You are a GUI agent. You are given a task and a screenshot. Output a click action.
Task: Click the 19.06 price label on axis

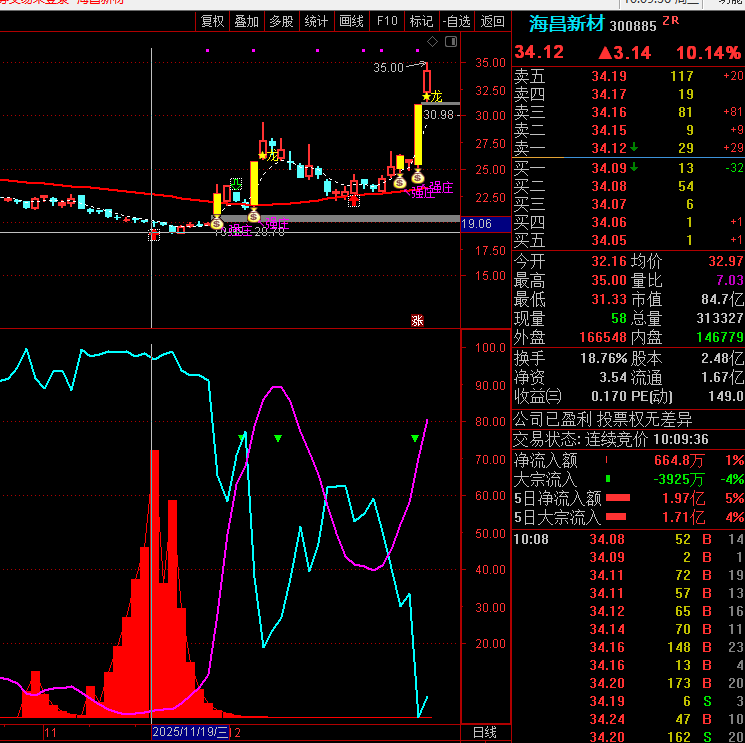tap(477, 224)
